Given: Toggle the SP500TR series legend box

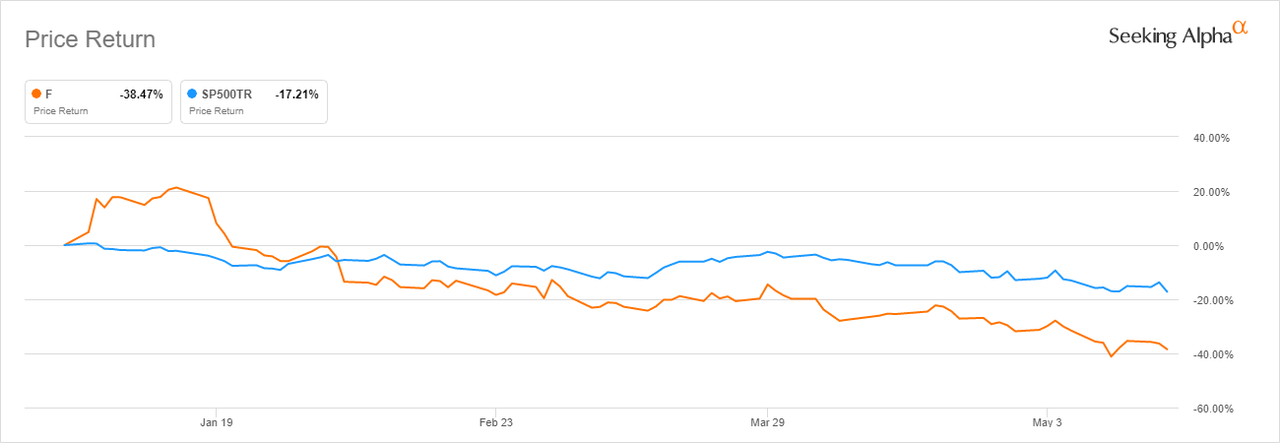Looking at the screenshot, I should point(254,101).
